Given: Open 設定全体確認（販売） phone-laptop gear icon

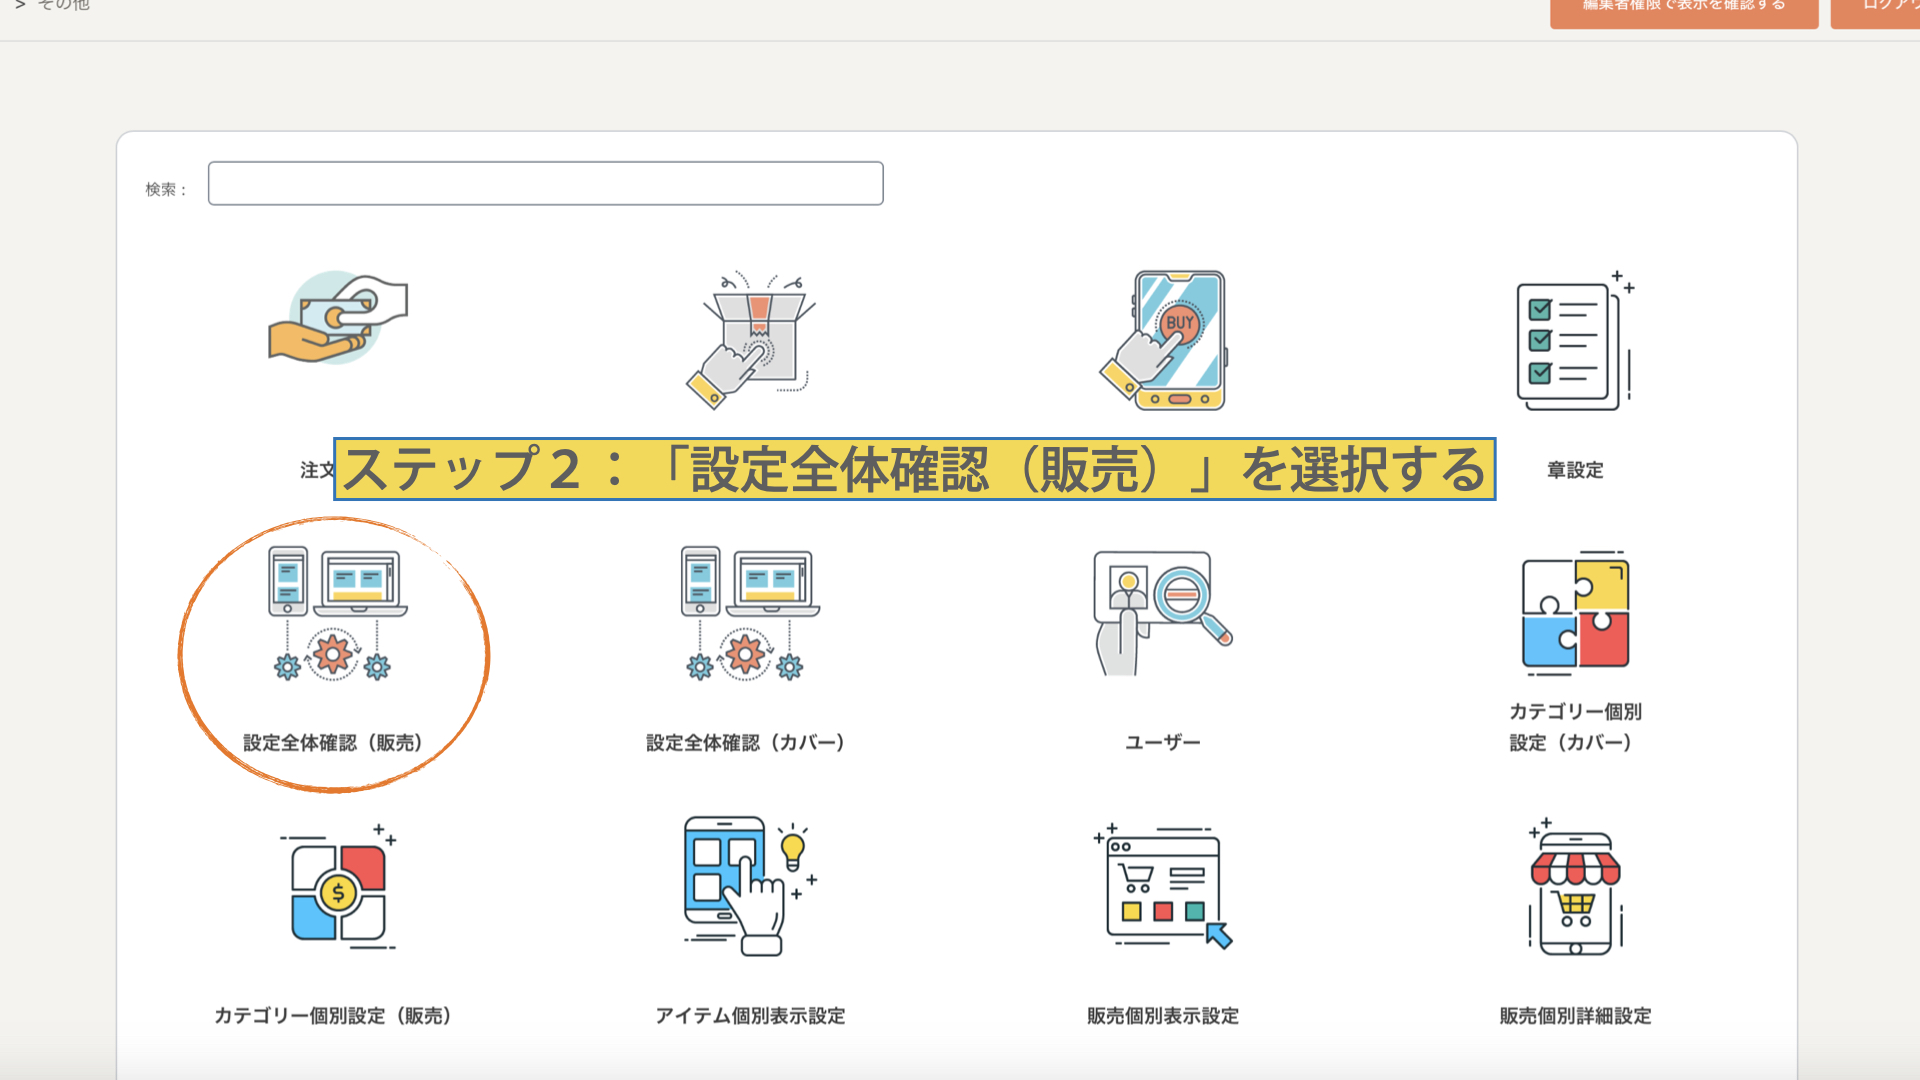Looking at the screenshot, I should (337, 613).
